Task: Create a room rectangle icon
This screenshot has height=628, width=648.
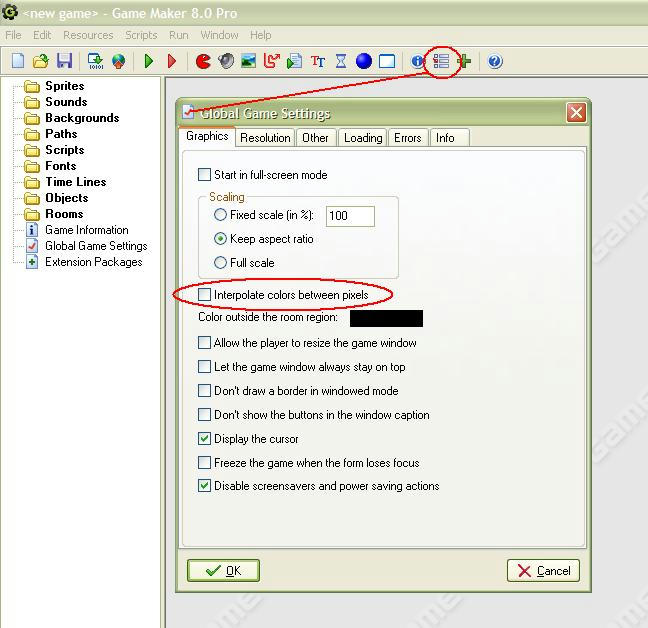Action: coord(387,61)
